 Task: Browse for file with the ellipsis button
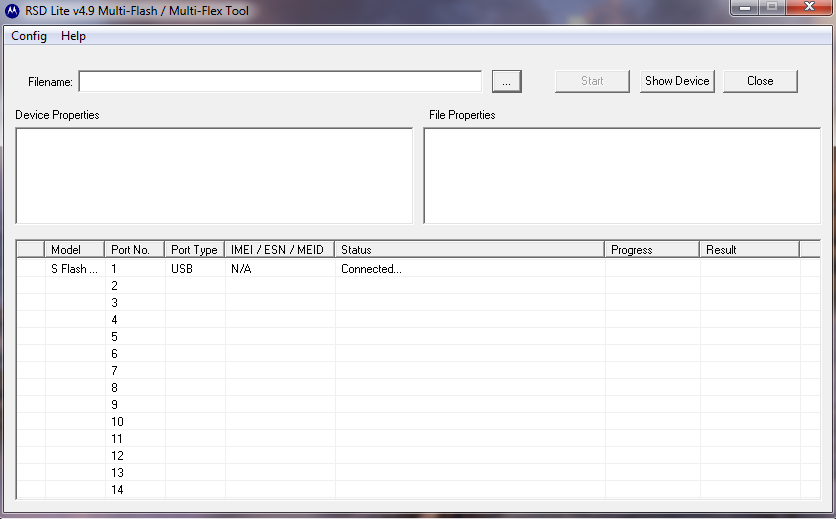pyautogui.click(x=507, y=82)
